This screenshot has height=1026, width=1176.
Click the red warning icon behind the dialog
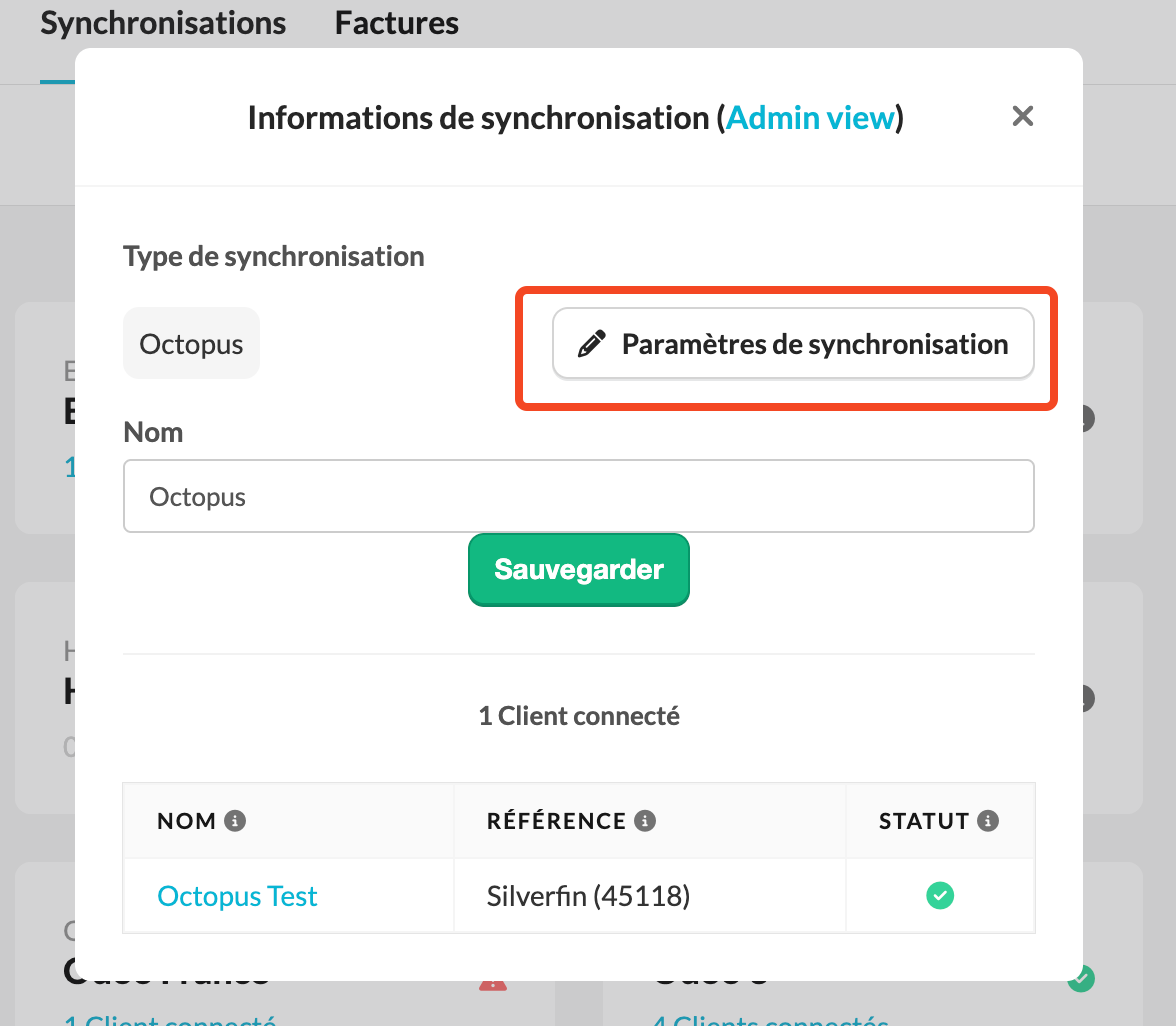[x=493, y=983]
